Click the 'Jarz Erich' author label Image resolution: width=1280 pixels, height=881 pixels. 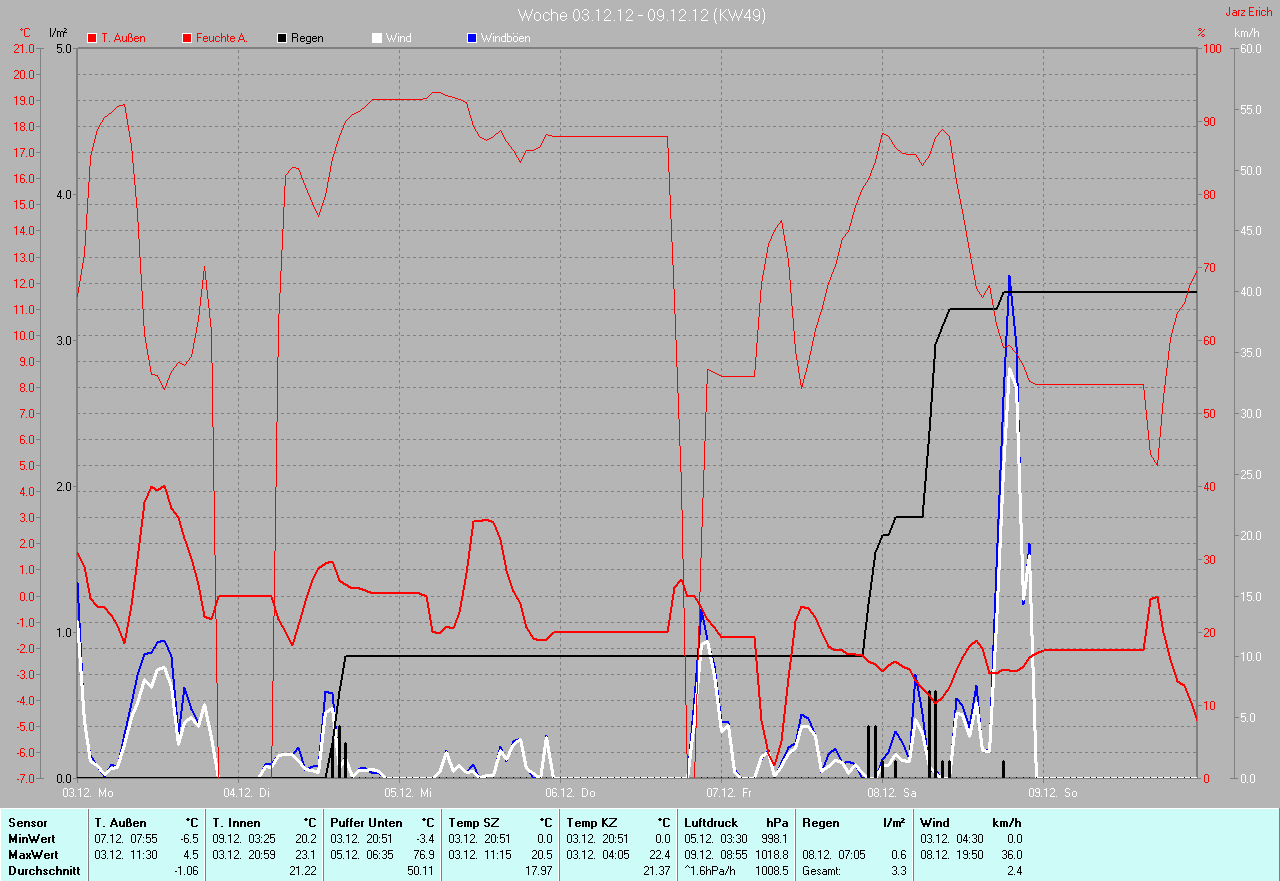point(1249,12)
